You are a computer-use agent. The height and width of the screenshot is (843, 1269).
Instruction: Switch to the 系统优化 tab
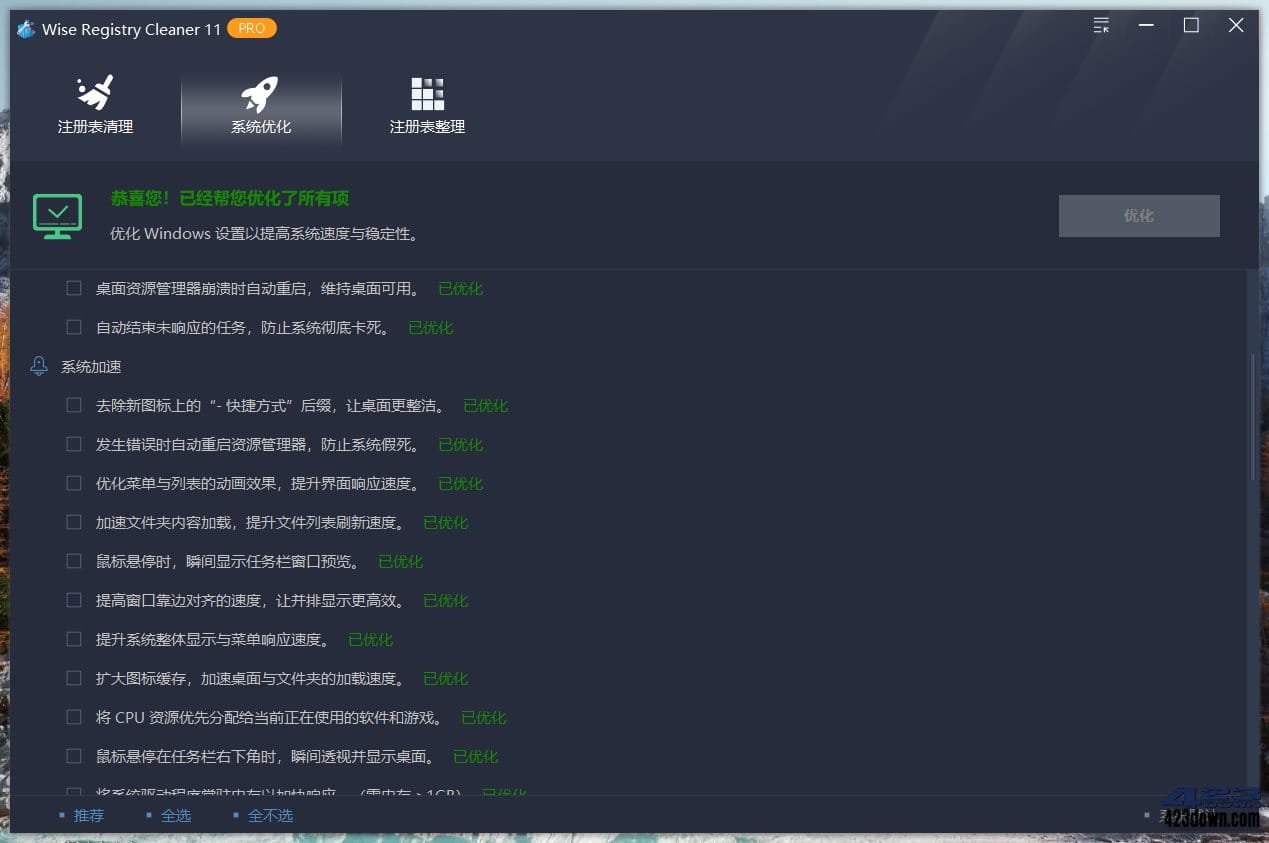coord(261,108)
